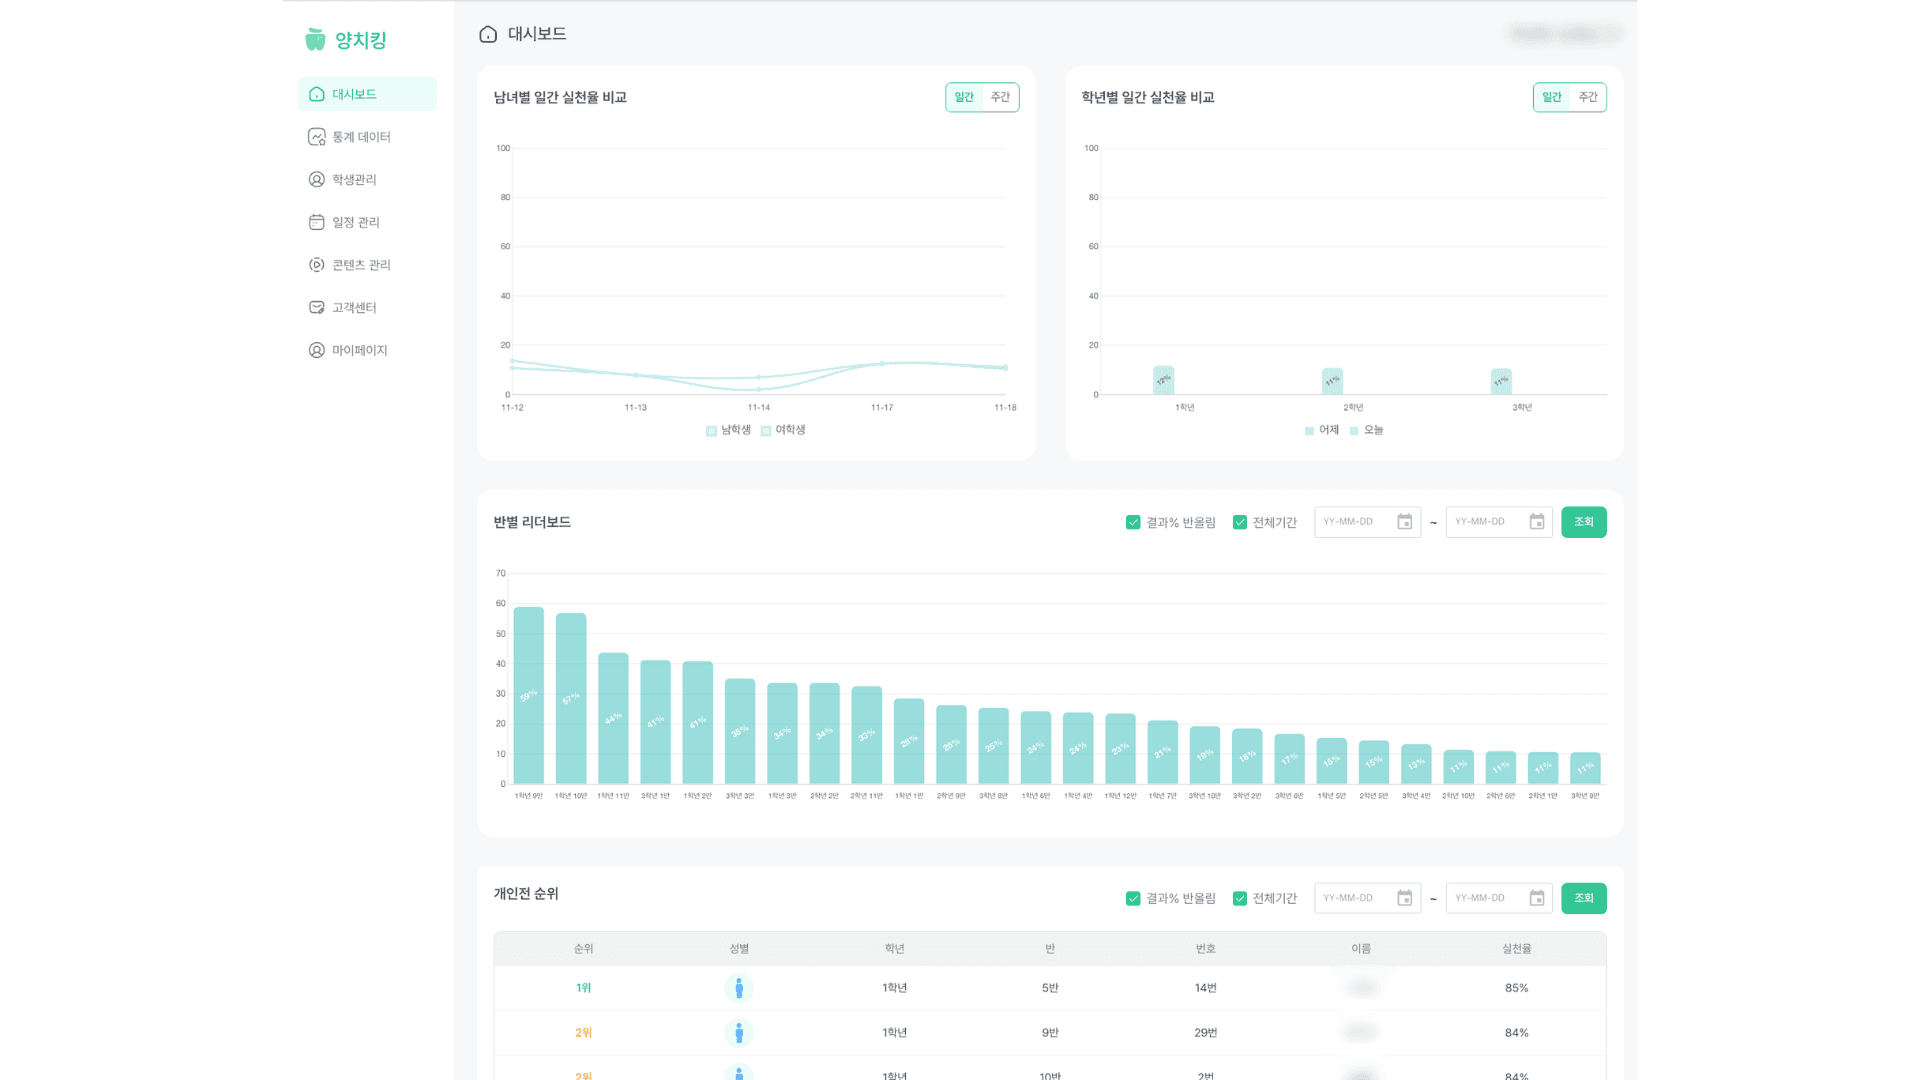Toggle 남학생 legend color swatch

click(x=711, y=431)
